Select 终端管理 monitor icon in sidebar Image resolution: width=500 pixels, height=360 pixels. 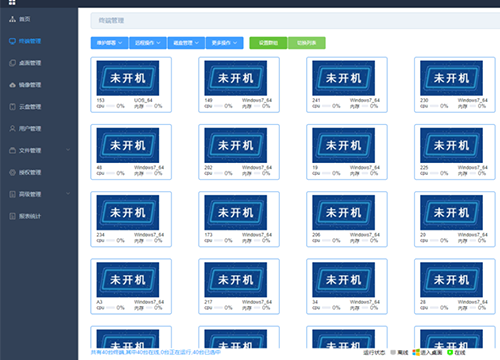(12, 41)
